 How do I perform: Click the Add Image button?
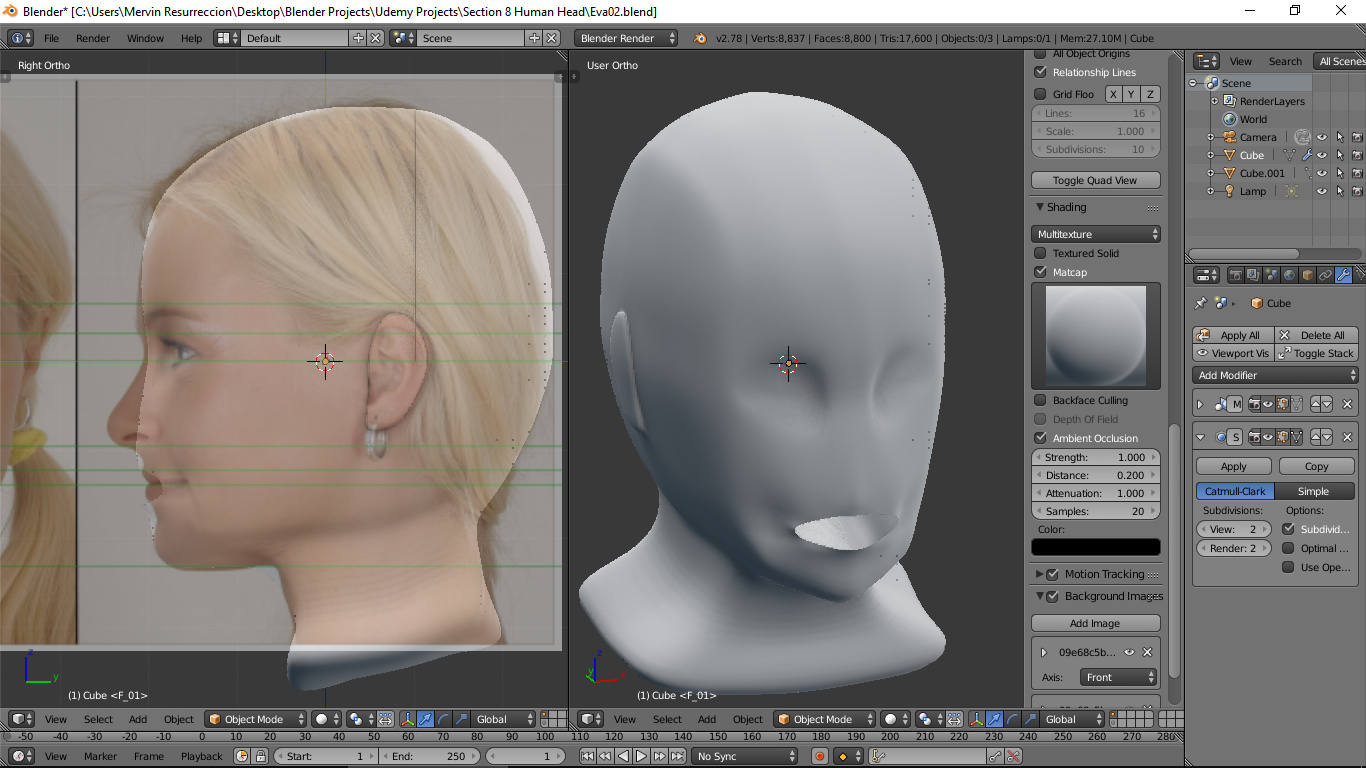click(x=1095, y=623)
